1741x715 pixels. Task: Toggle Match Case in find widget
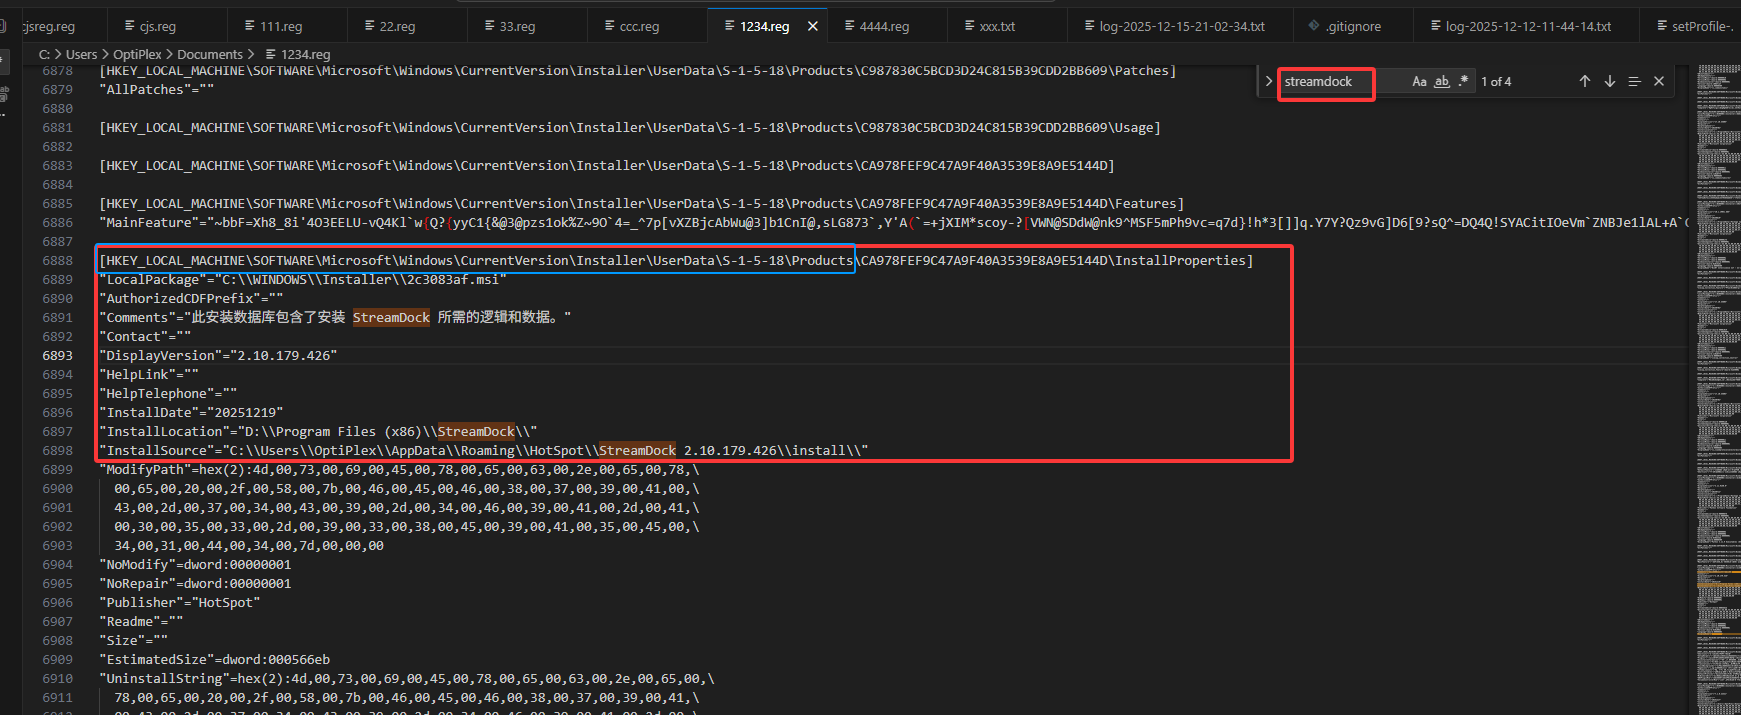1419,82
